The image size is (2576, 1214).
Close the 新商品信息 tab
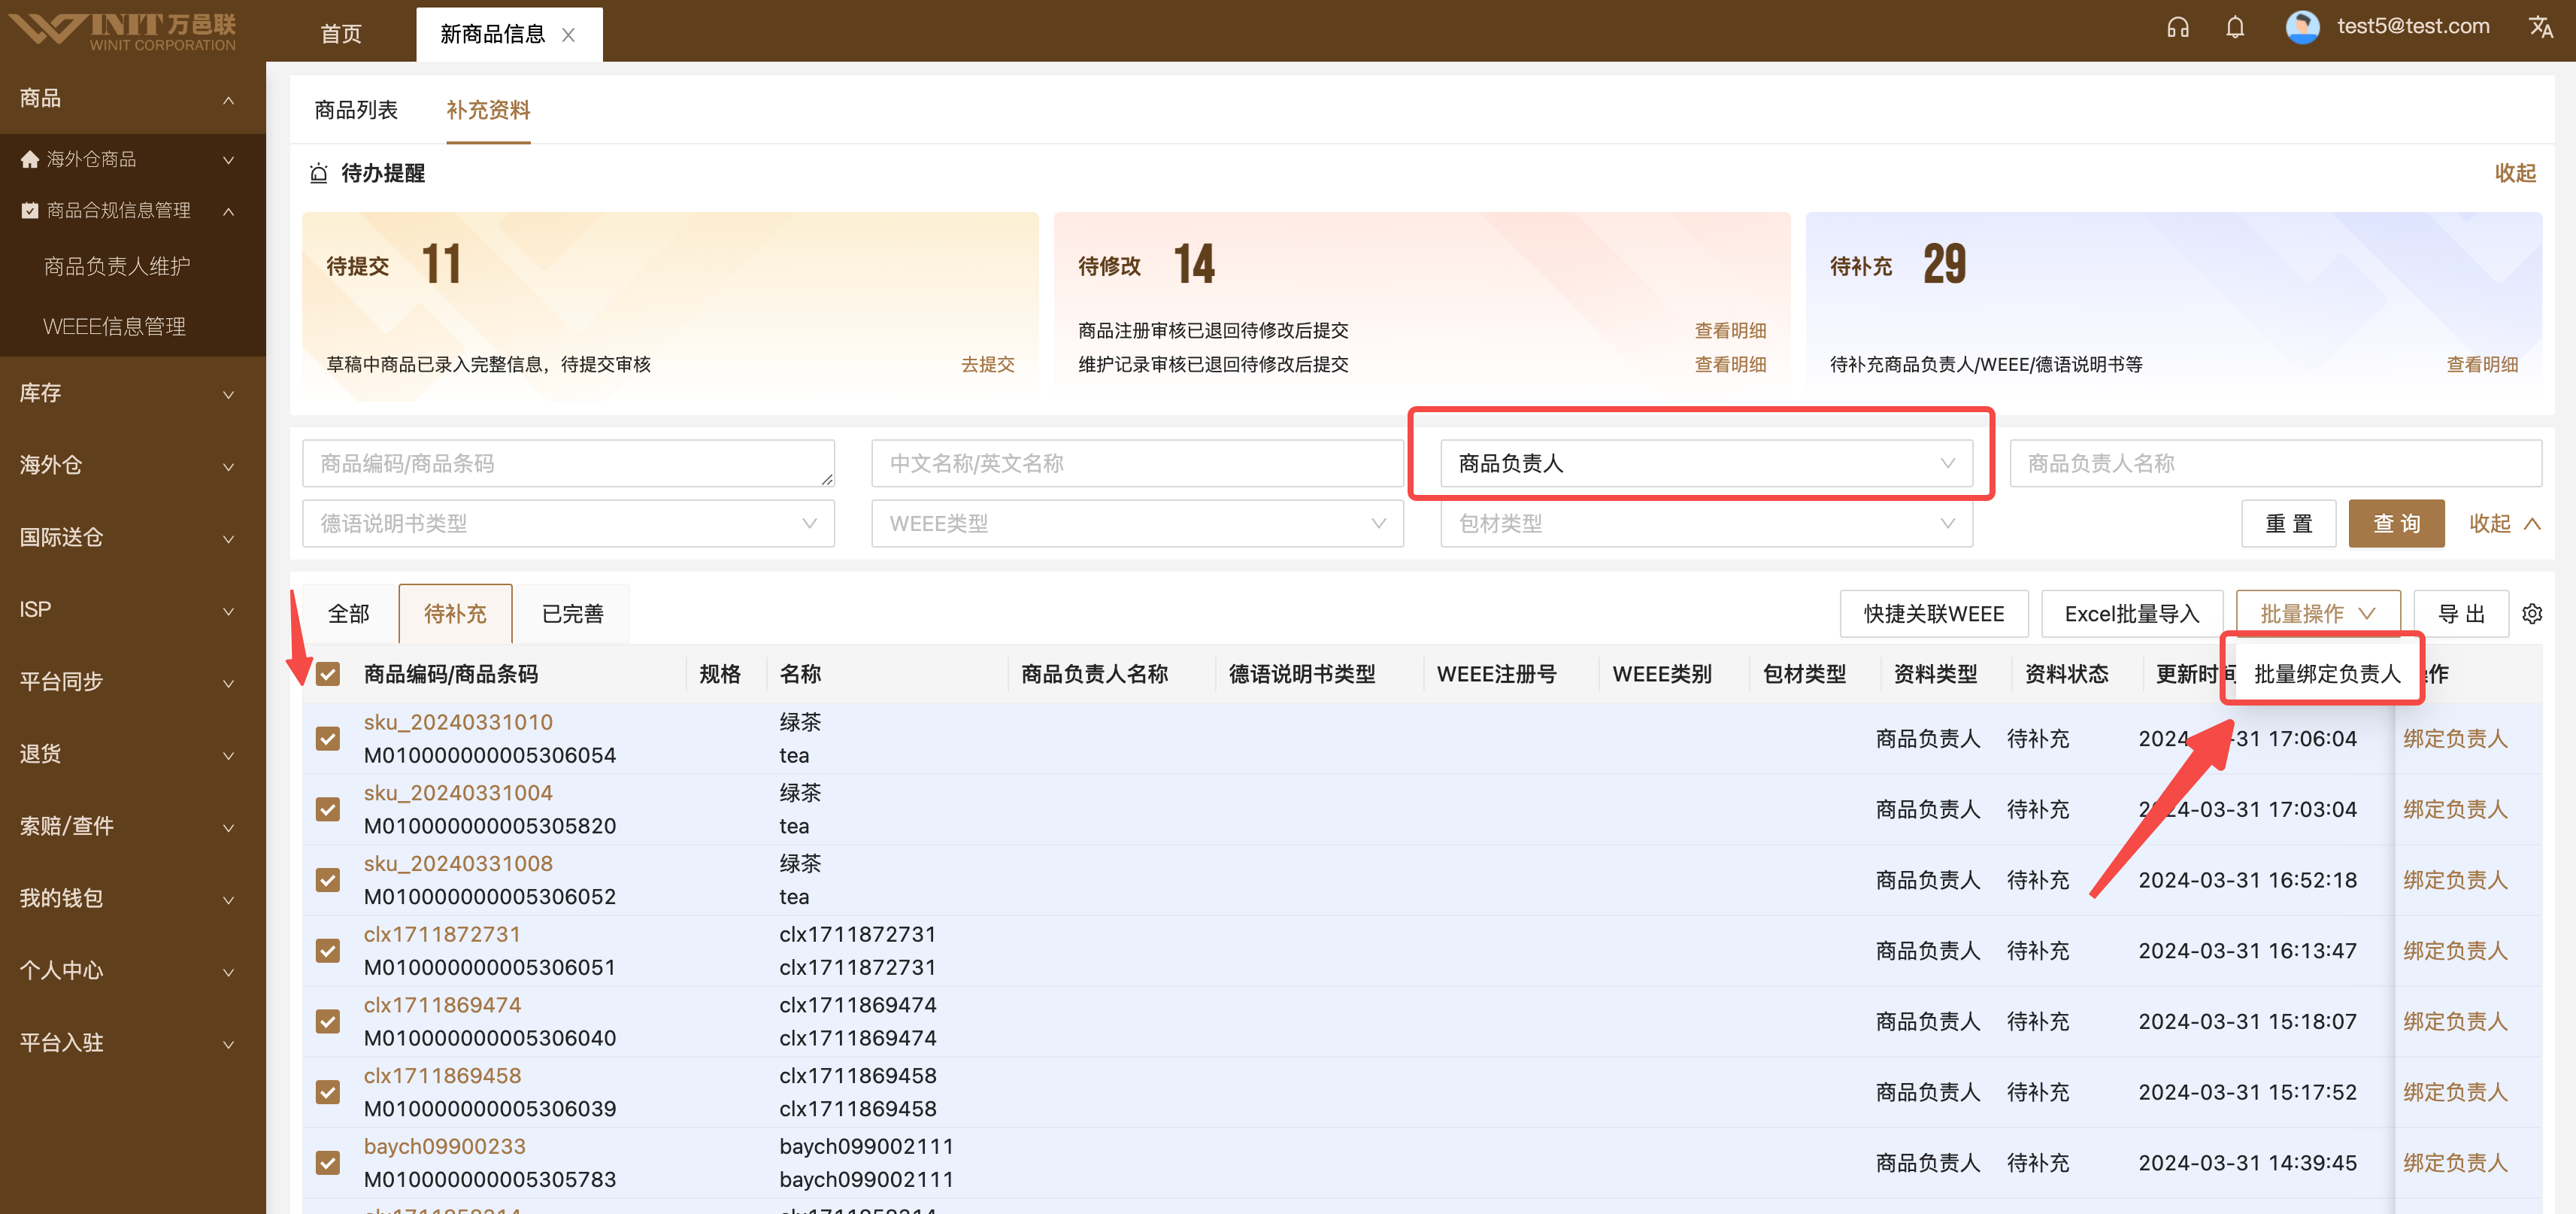568,34
